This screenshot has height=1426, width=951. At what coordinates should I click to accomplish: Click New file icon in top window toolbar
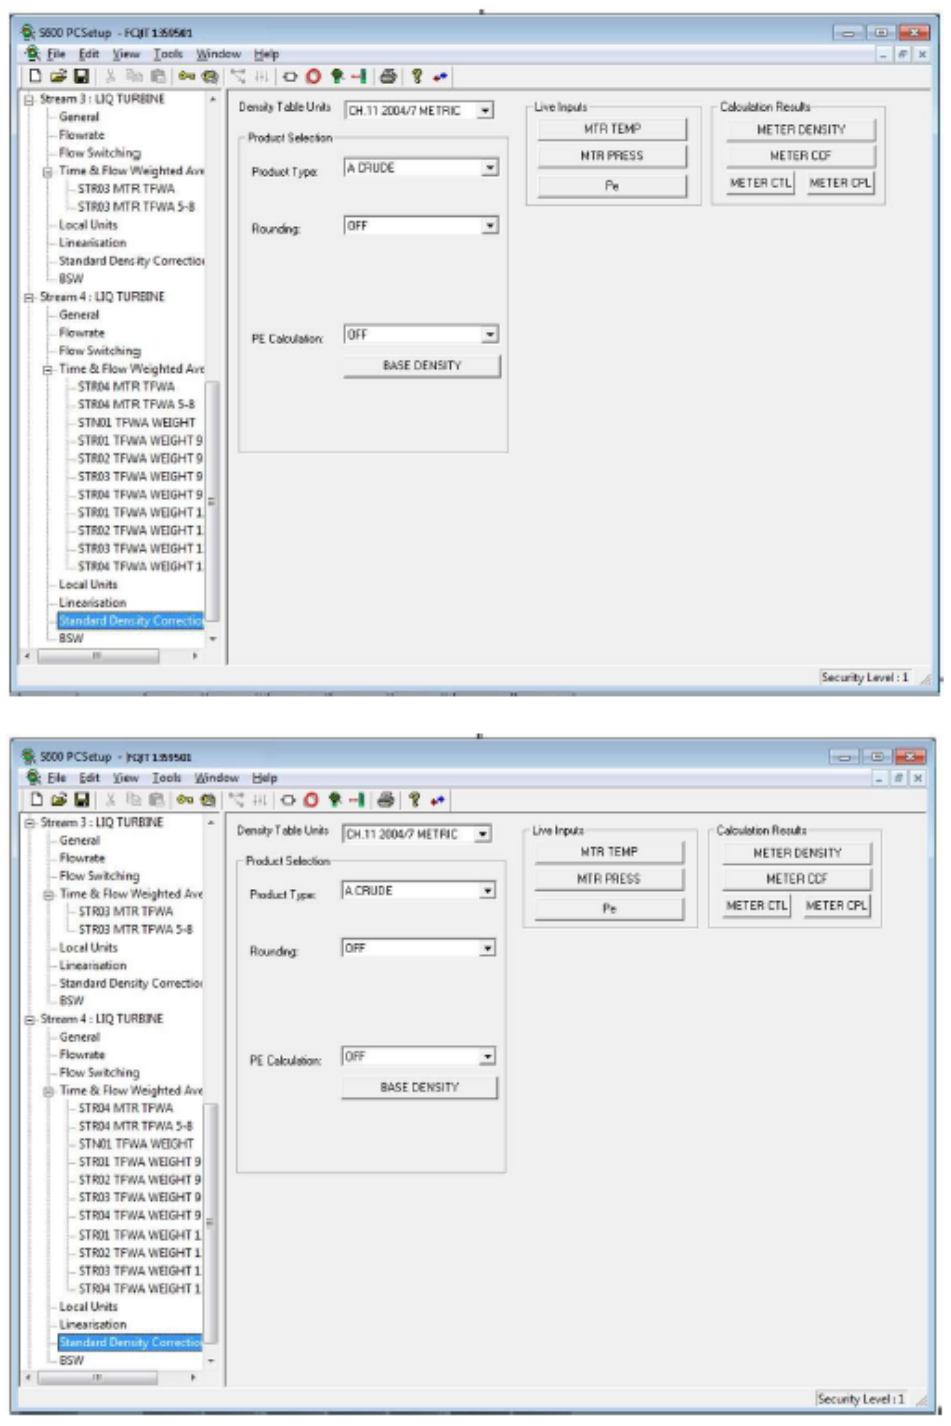[36, 76]
